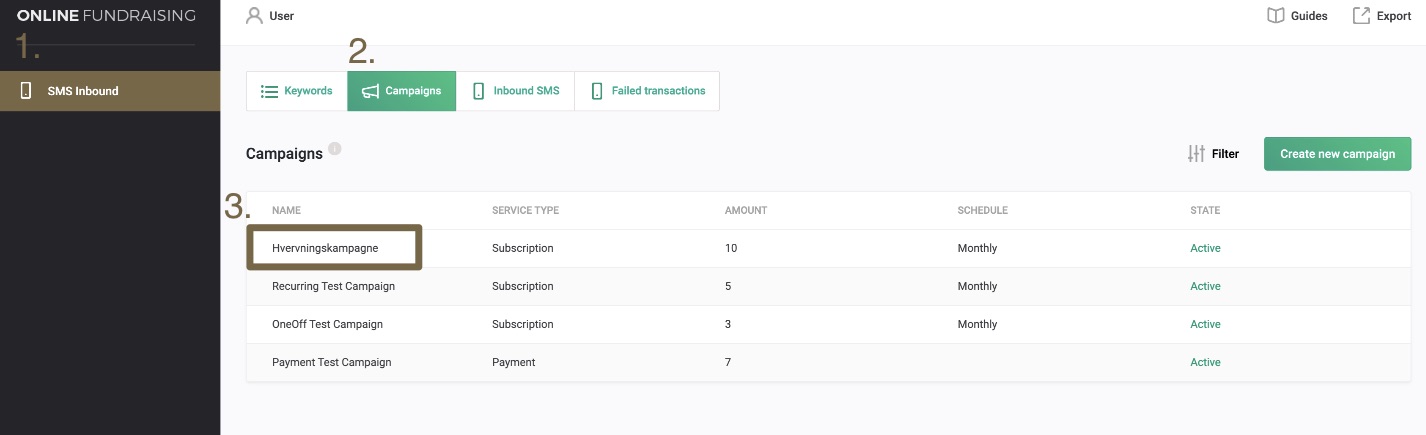1426x435 pixels.
Task: Click Payment service type cell
Action: [514, 362]
